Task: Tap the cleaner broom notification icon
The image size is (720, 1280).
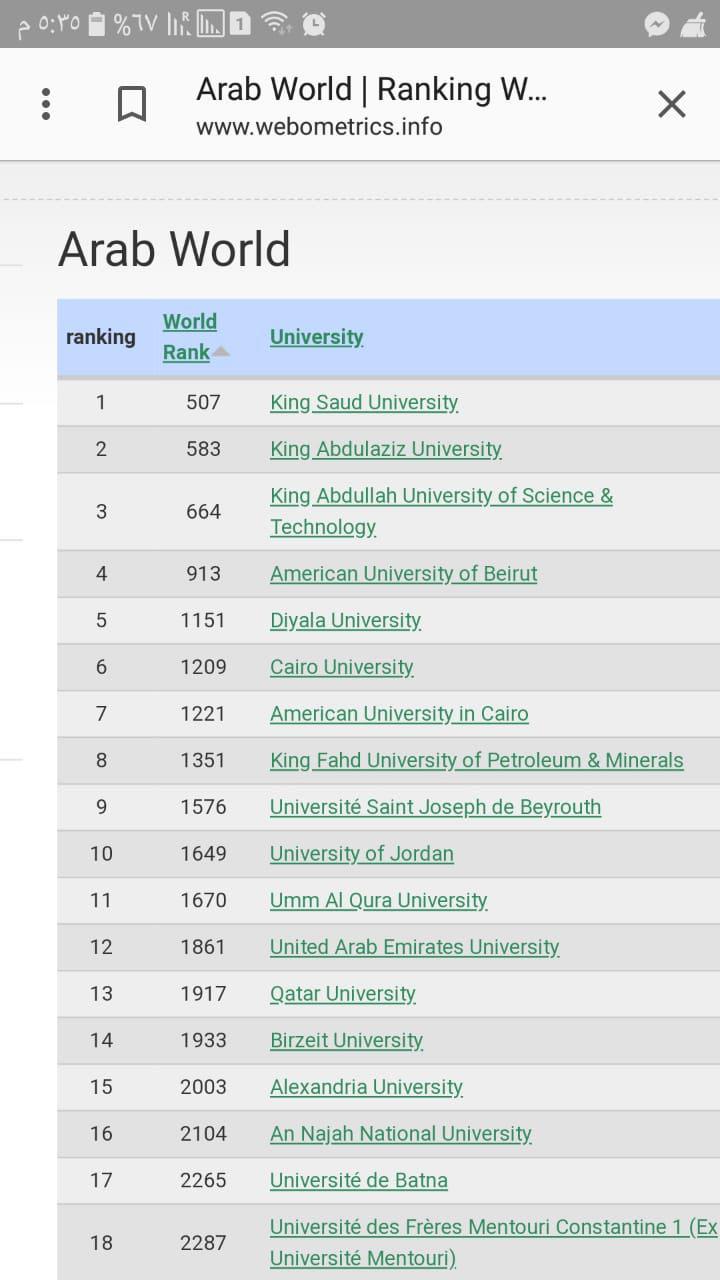Action: pos(693,24)
